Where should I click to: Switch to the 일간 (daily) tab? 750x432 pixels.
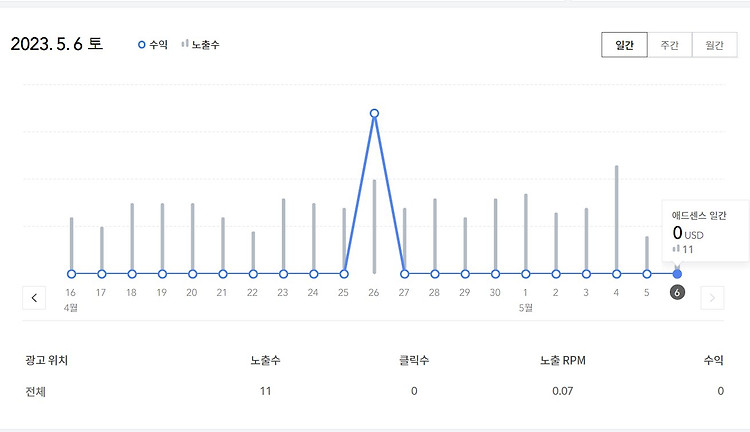tap(624, 45)
